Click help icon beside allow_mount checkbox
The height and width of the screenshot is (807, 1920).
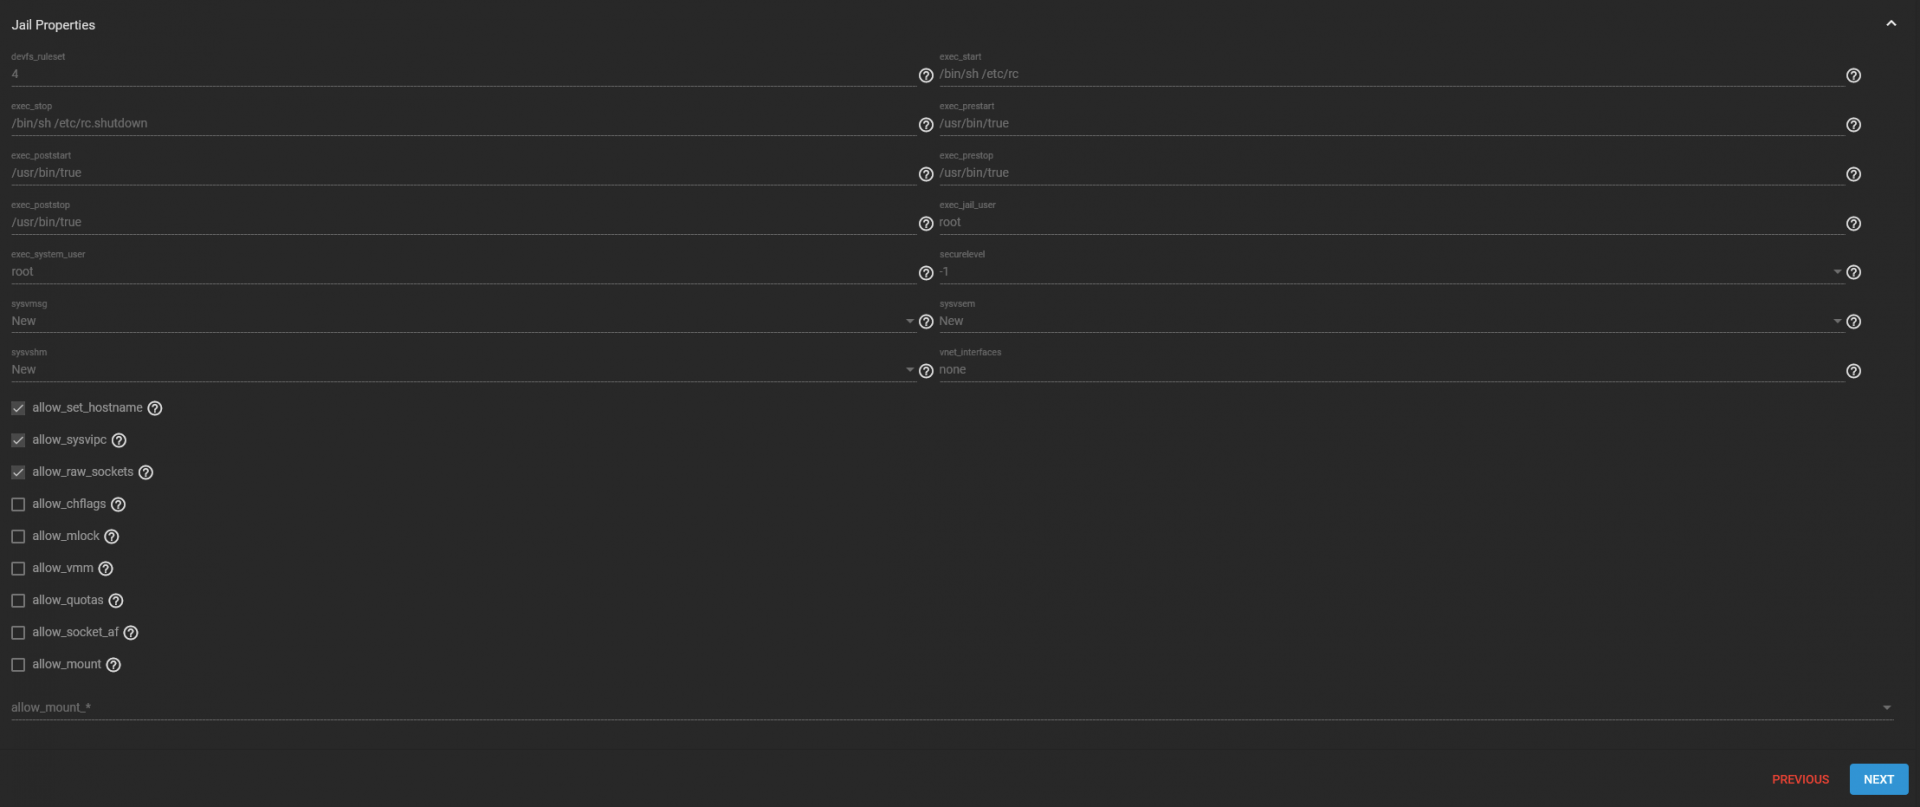[x=114, y=665]
